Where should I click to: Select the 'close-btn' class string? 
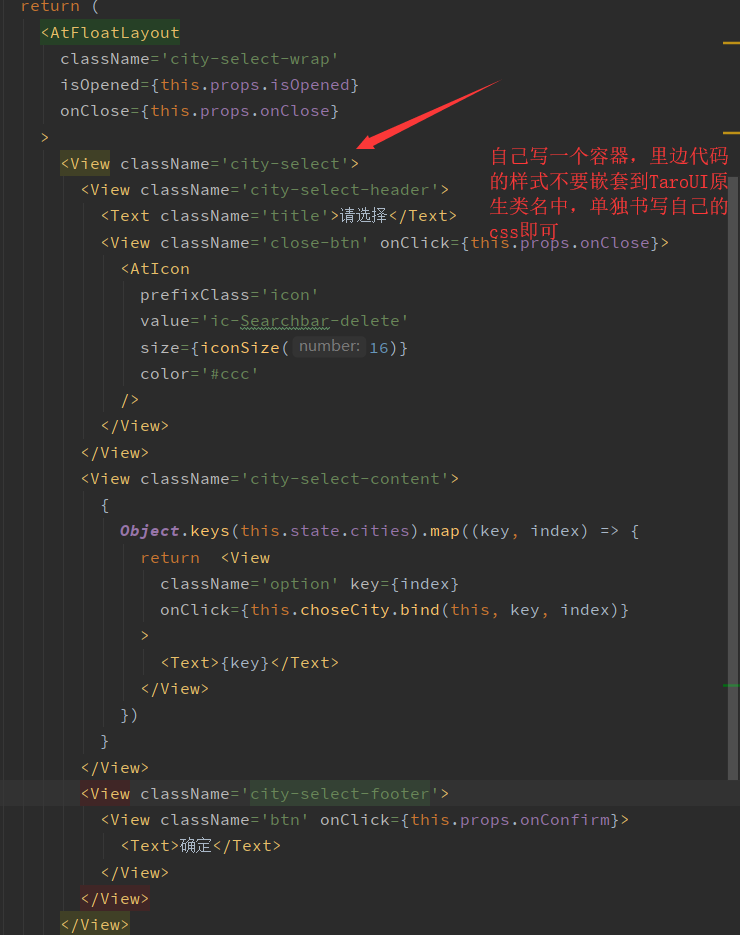[315, 243]
